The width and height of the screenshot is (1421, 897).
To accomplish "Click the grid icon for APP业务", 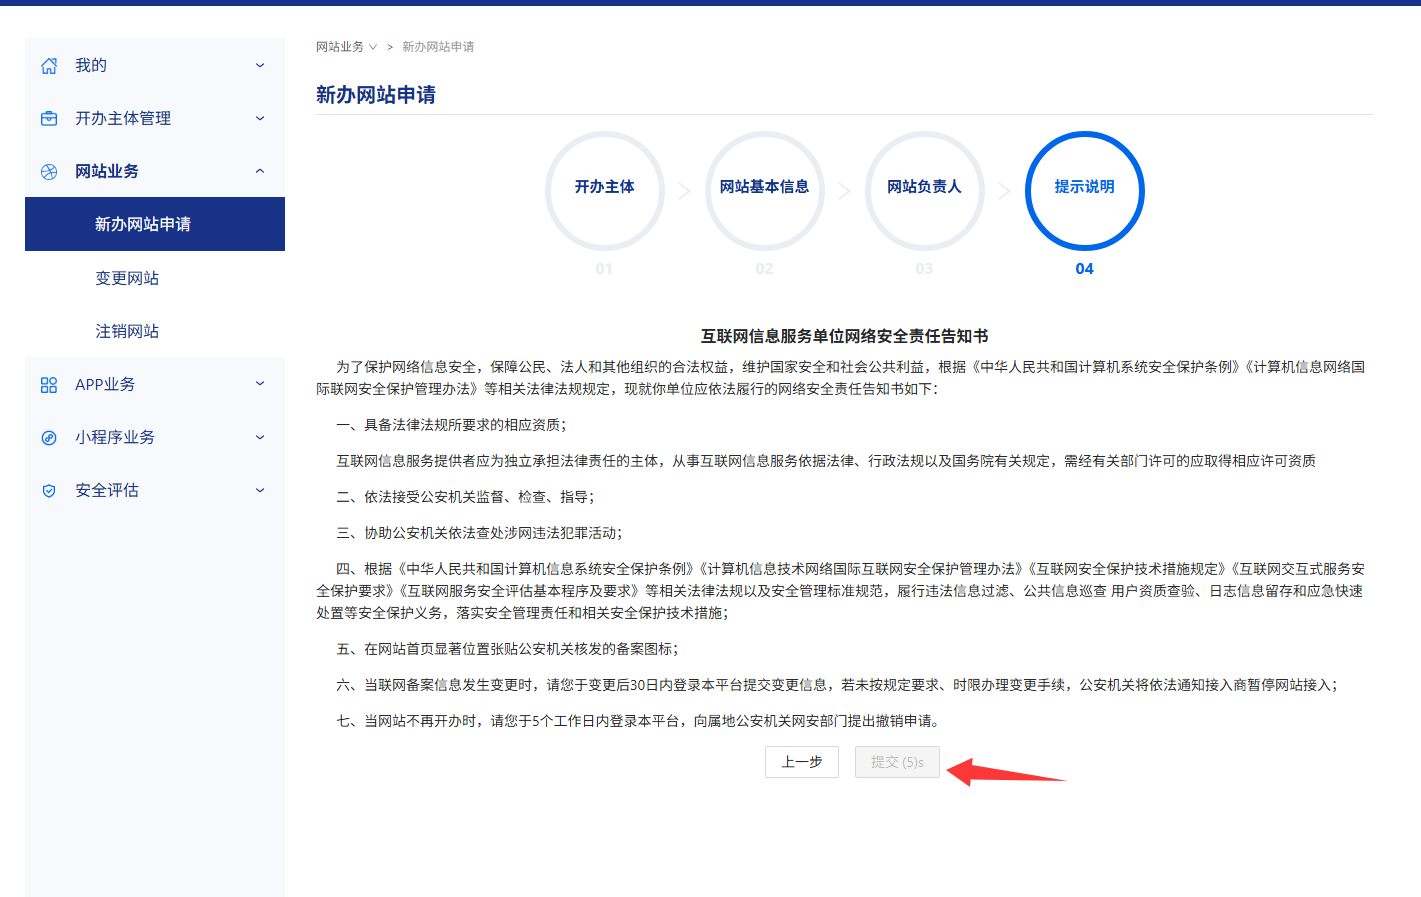I will click(48, 384).
